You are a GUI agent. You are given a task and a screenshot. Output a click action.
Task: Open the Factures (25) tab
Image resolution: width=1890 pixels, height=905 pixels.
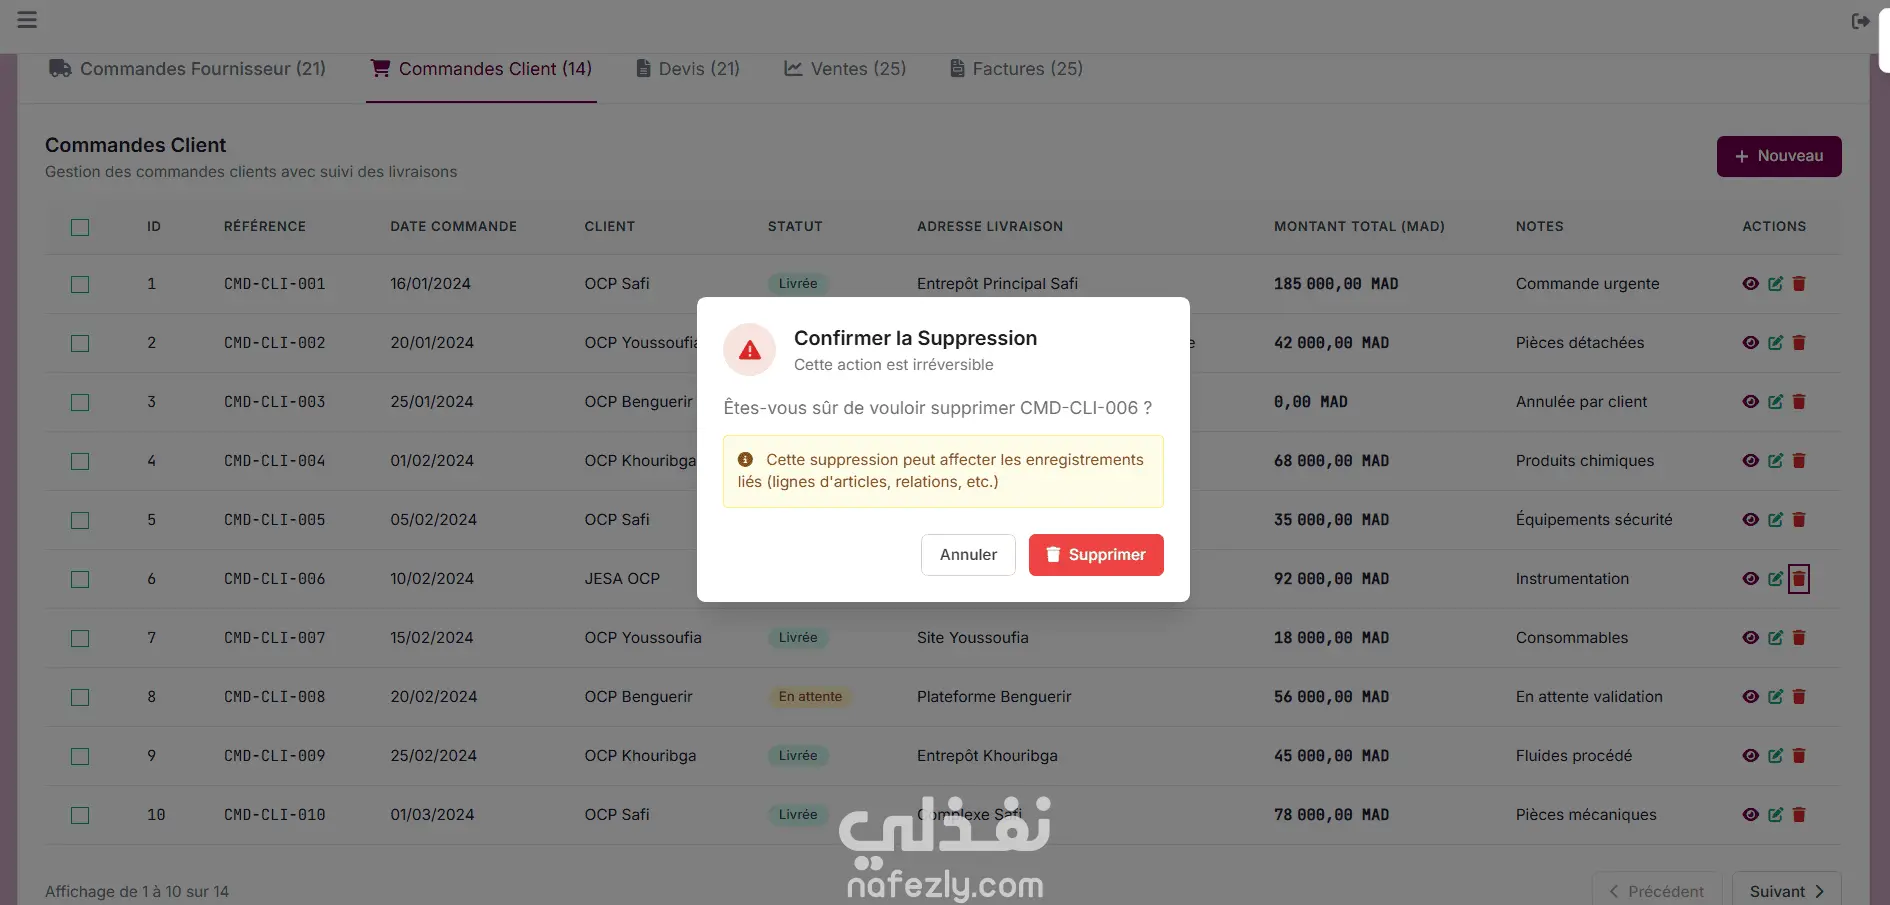[1016, 69]
